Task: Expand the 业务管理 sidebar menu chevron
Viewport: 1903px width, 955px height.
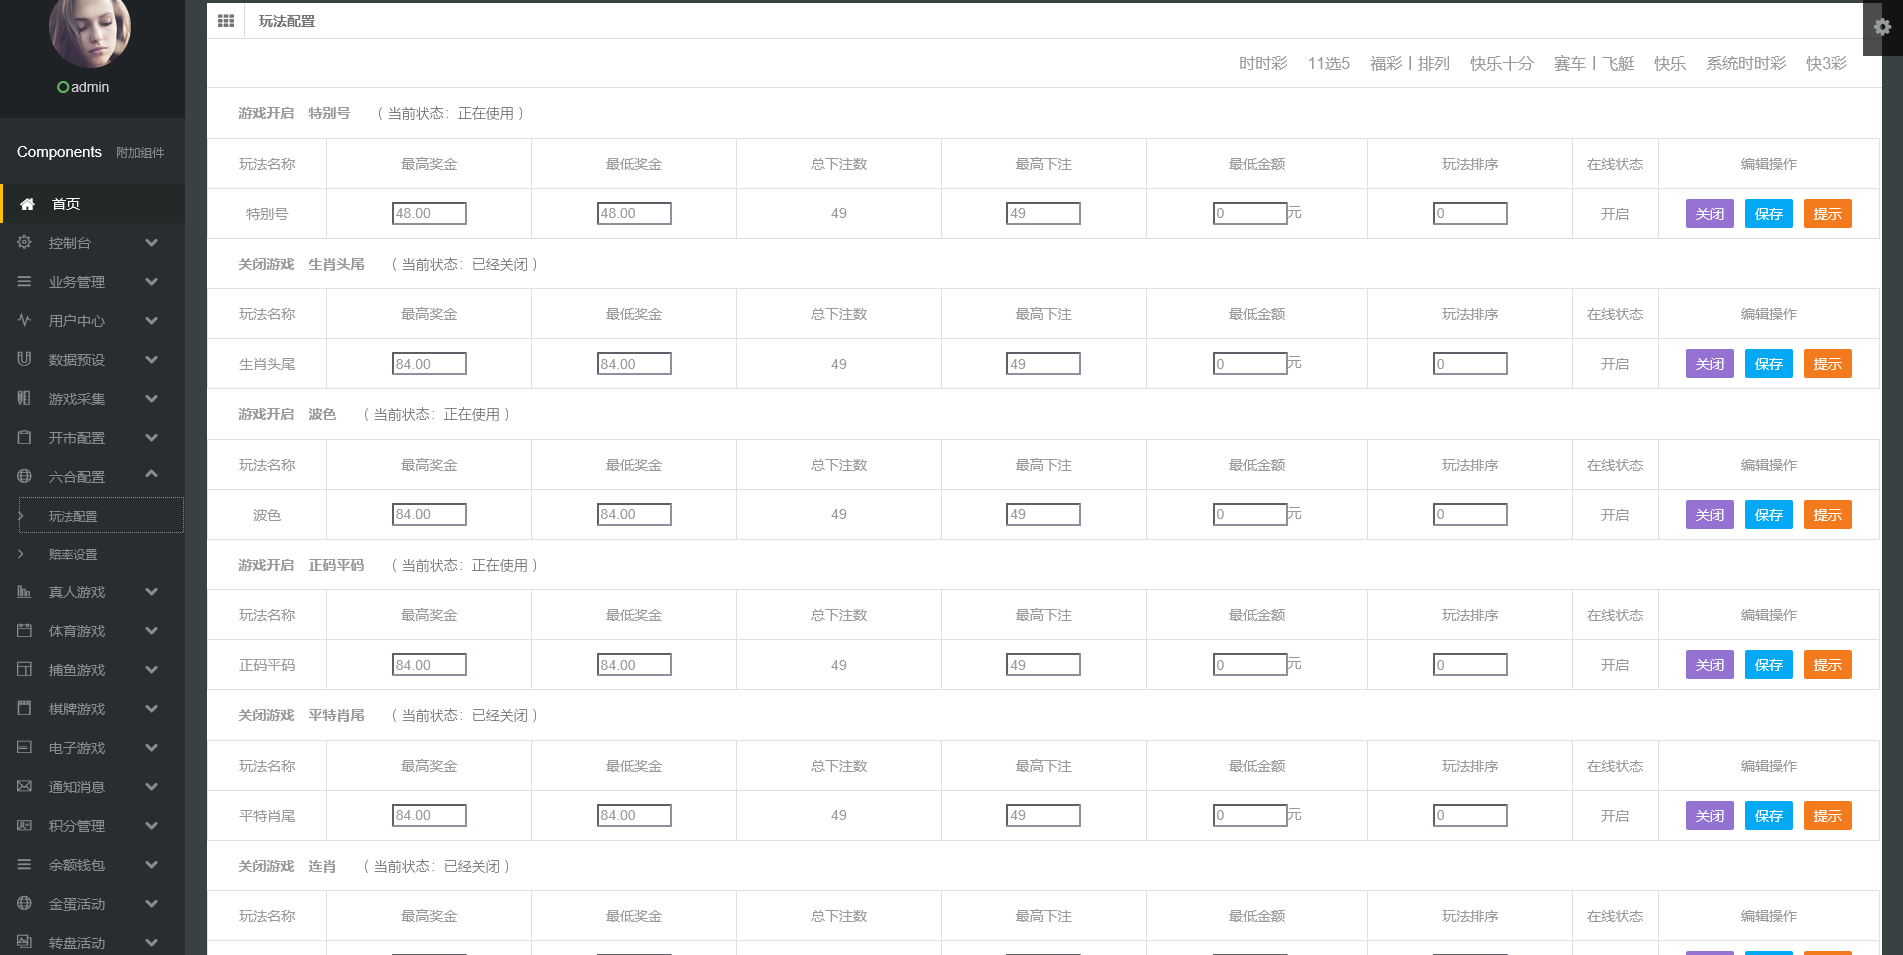Action: (151, 282)
